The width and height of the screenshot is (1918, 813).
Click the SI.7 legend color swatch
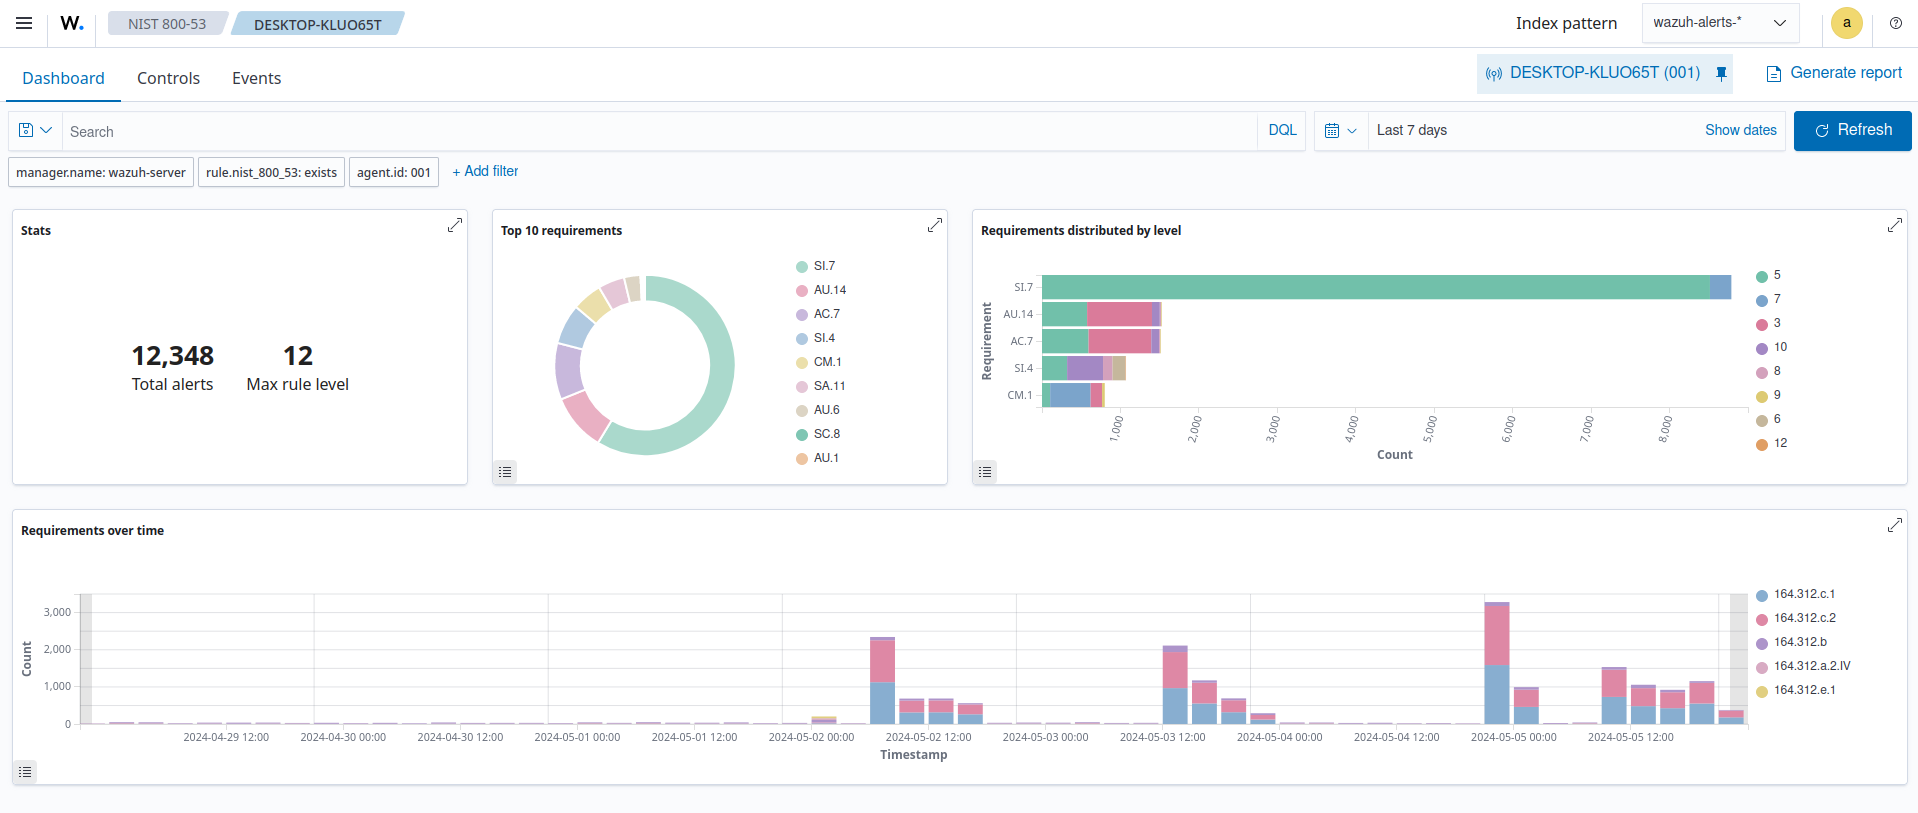tap(802, 267)
